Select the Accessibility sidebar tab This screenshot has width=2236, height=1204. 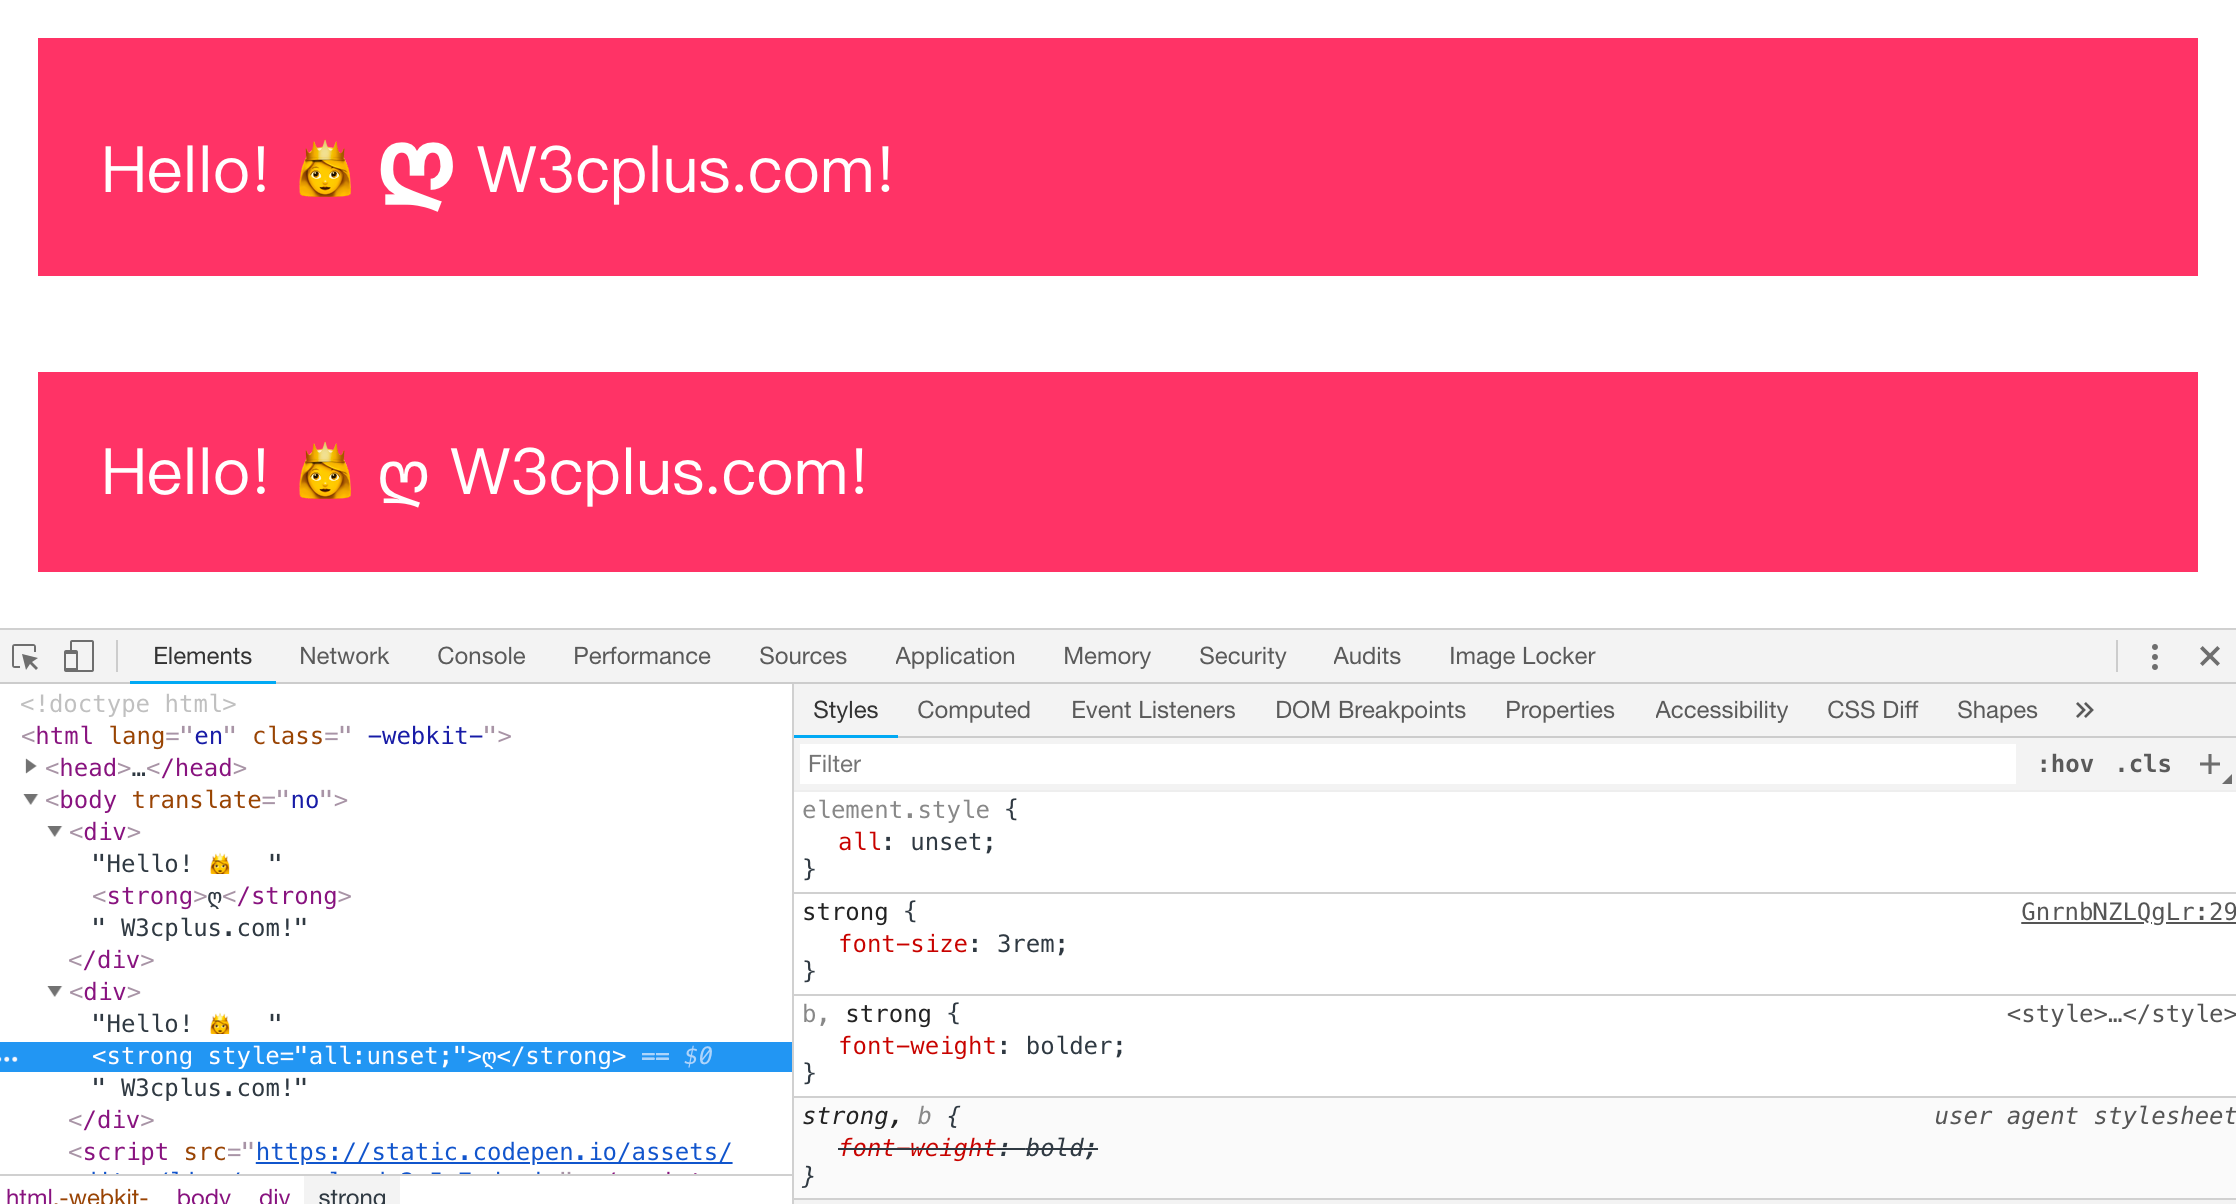(1721, 710)
